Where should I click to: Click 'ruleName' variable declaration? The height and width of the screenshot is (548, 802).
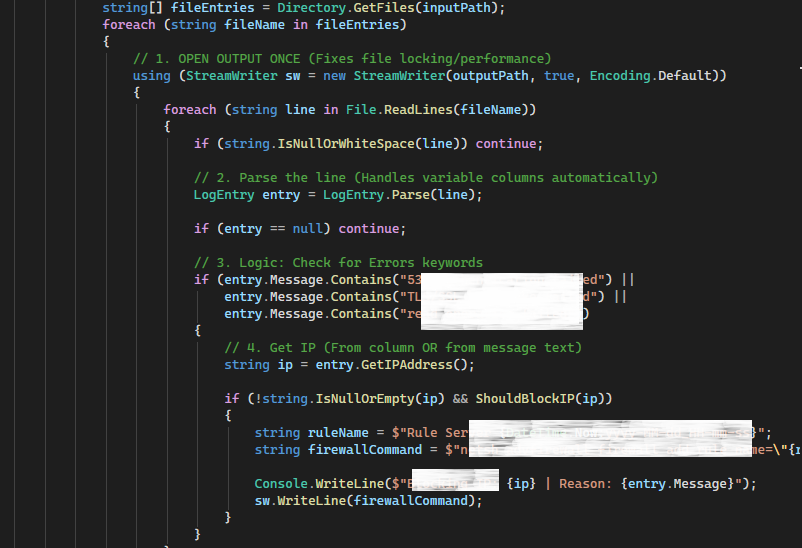click(x=338, y=433)
